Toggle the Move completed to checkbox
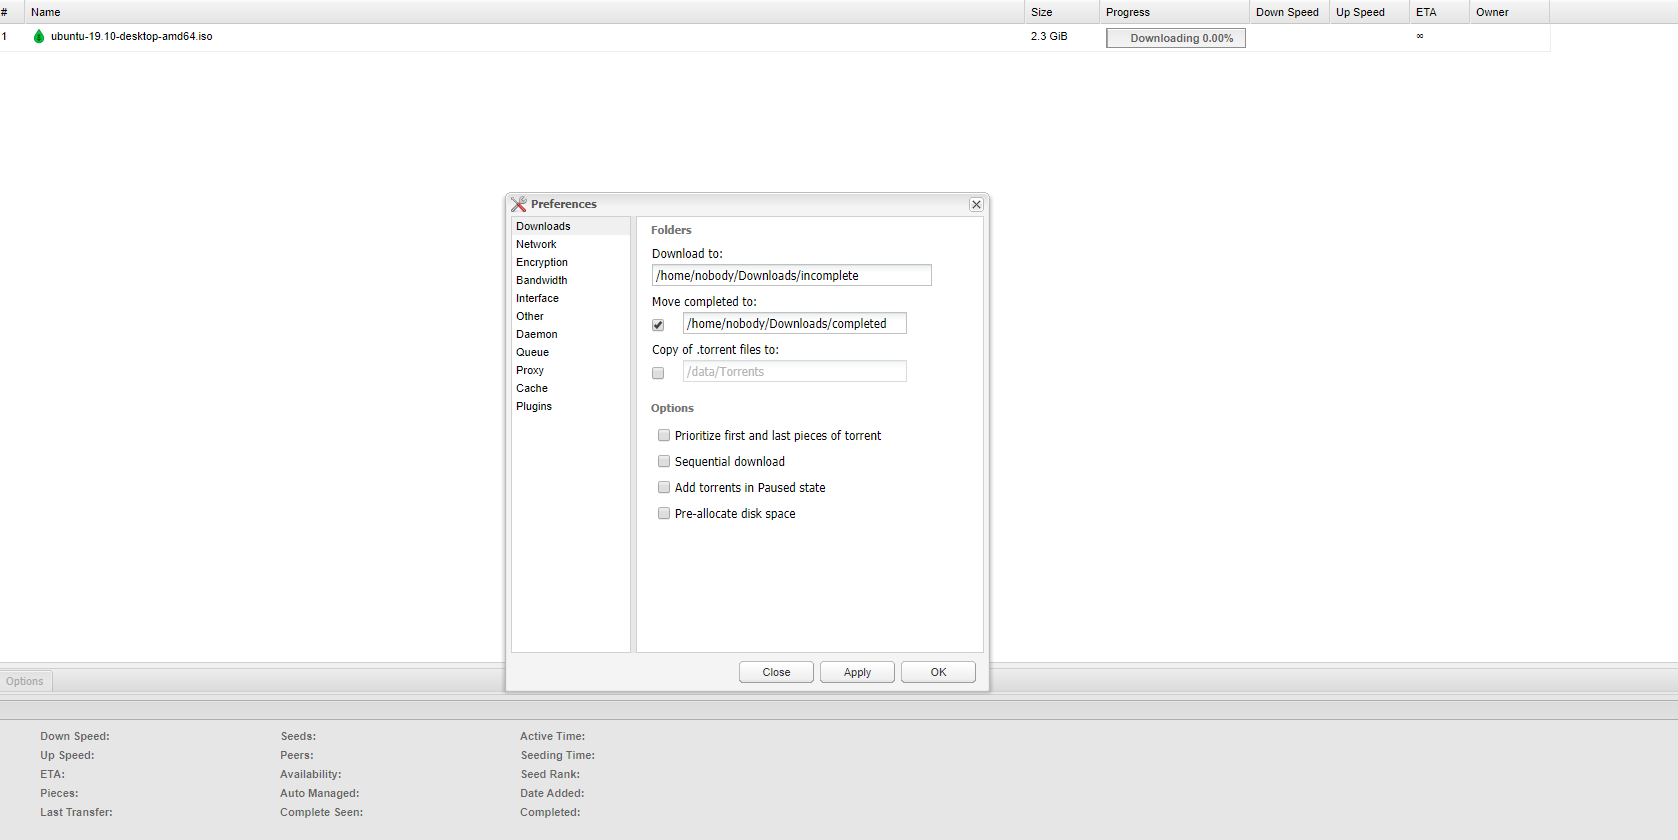This screenshot has width=1678, height=840. click(x=658, y=325)
